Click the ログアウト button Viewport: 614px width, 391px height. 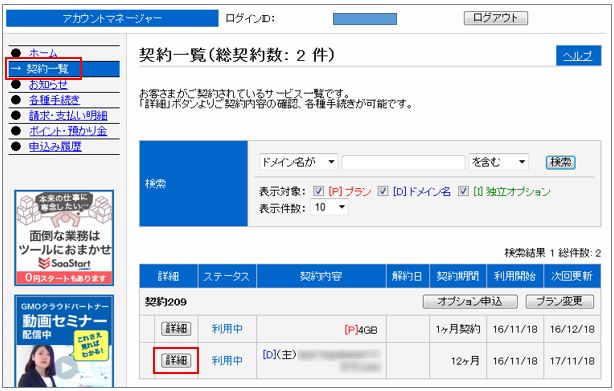coord(495,18)
